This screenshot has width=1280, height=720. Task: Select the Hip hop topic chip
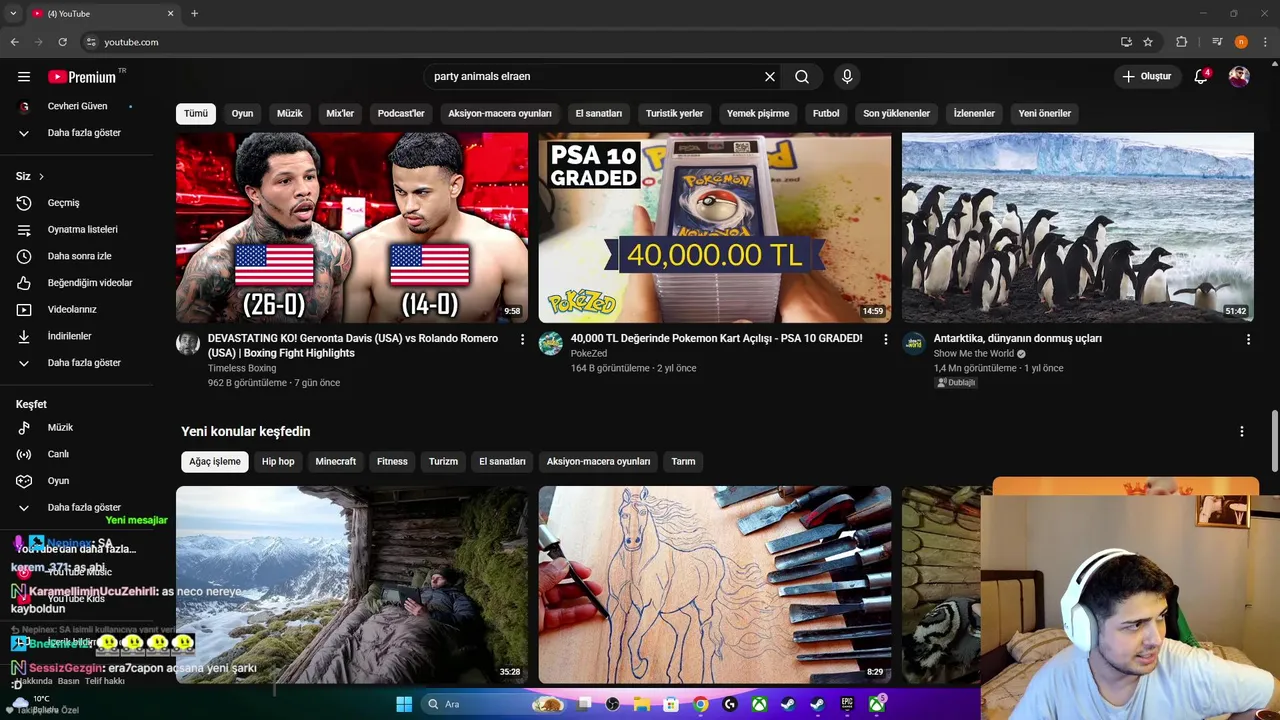(278, 461)
